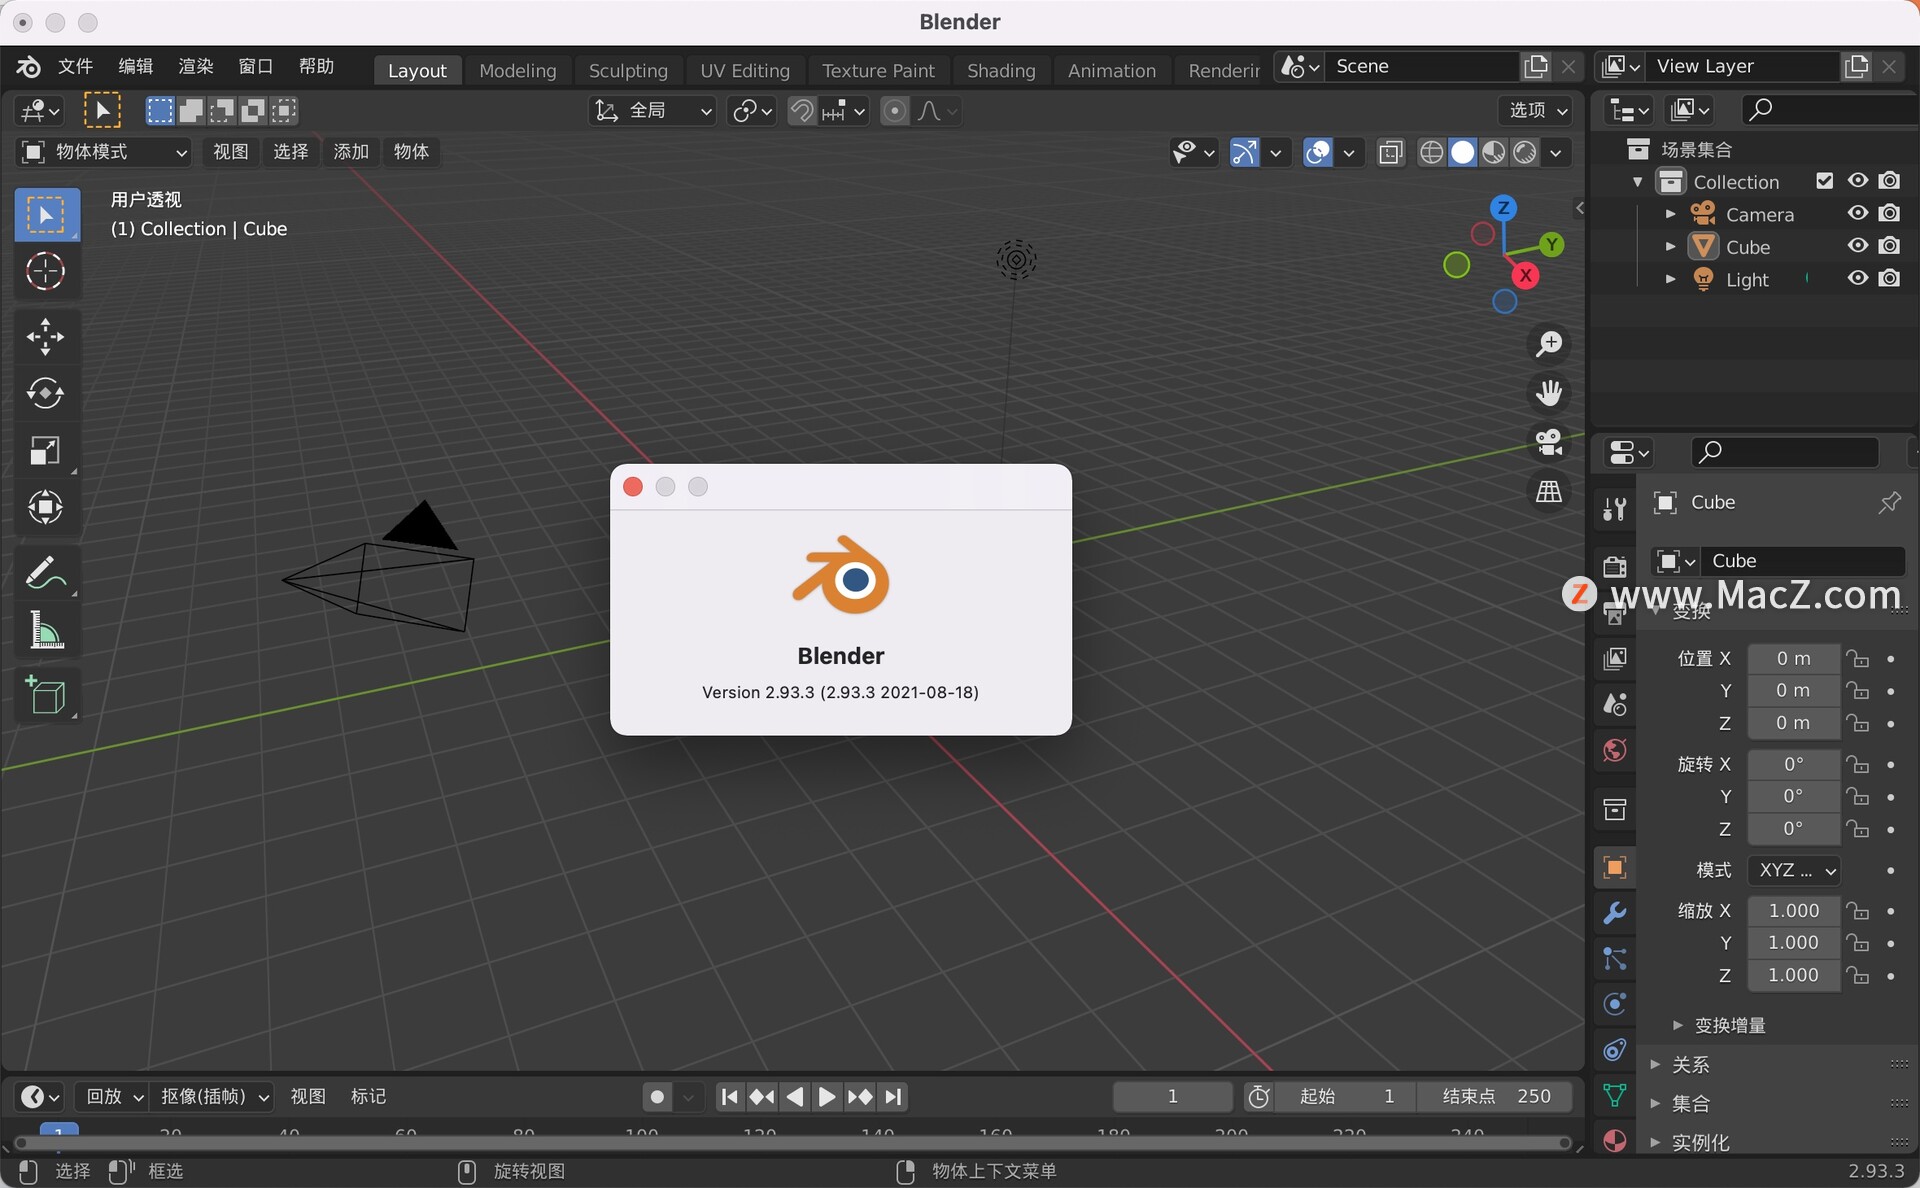
Task: Toggle auto keying record button
Action: click(x=657, y=1097)
